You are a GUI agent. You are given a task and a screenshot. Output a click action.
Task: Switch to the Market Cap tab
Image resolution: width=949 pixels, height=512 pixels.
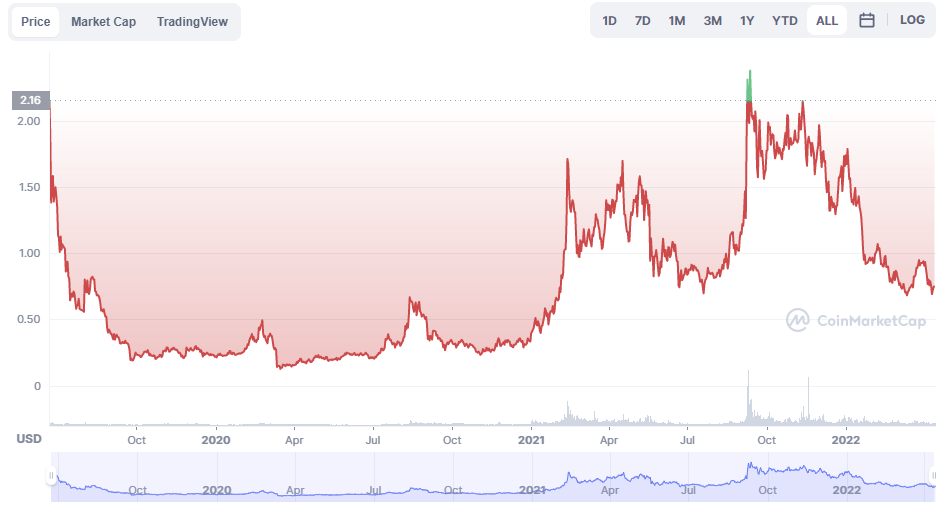[x=103, y=22]
